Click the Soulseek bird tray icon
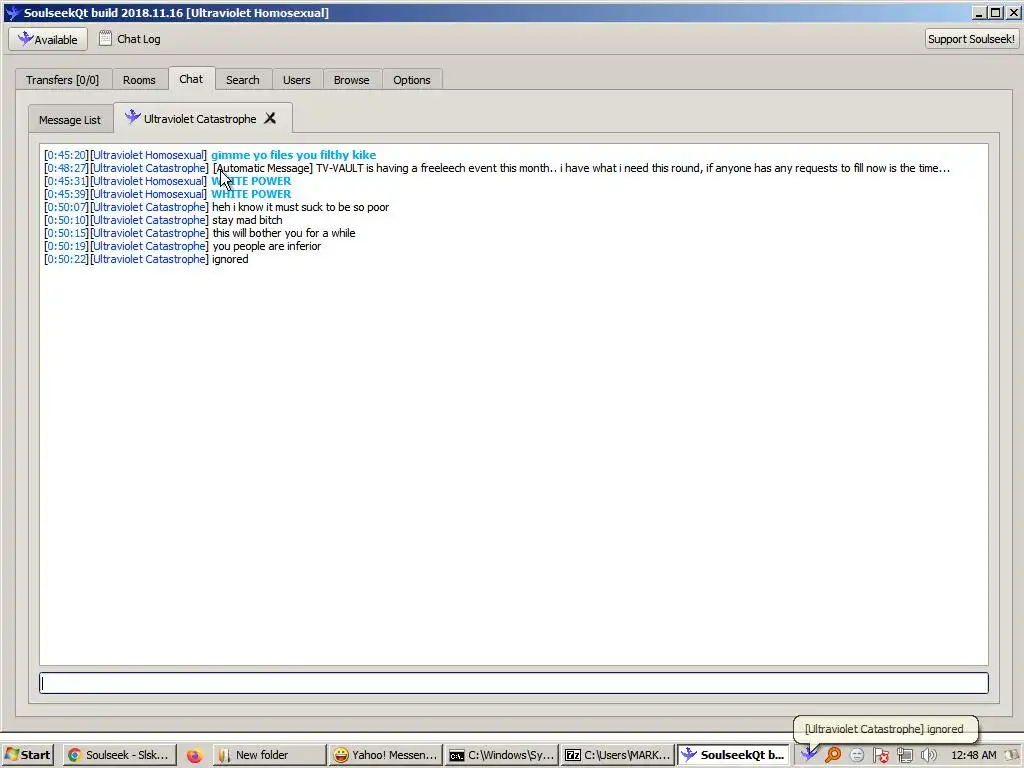Screen dimensions: 1024x768 pyautogui.click(x=808, y=754)
